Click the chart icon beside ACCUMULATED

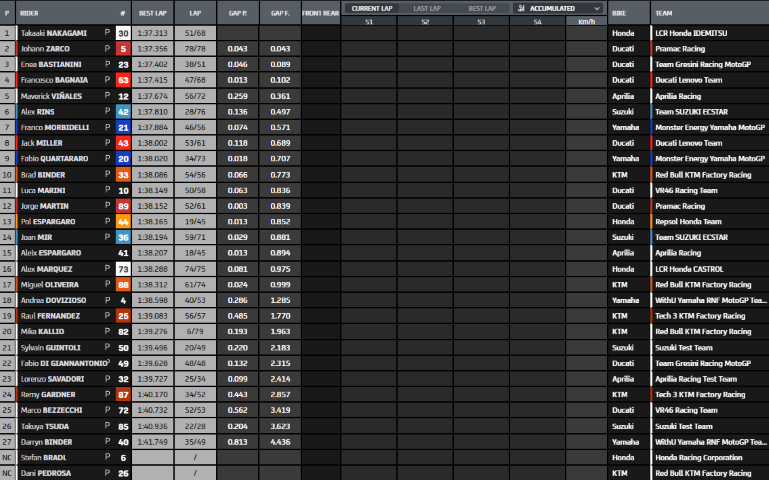point(521,8)
